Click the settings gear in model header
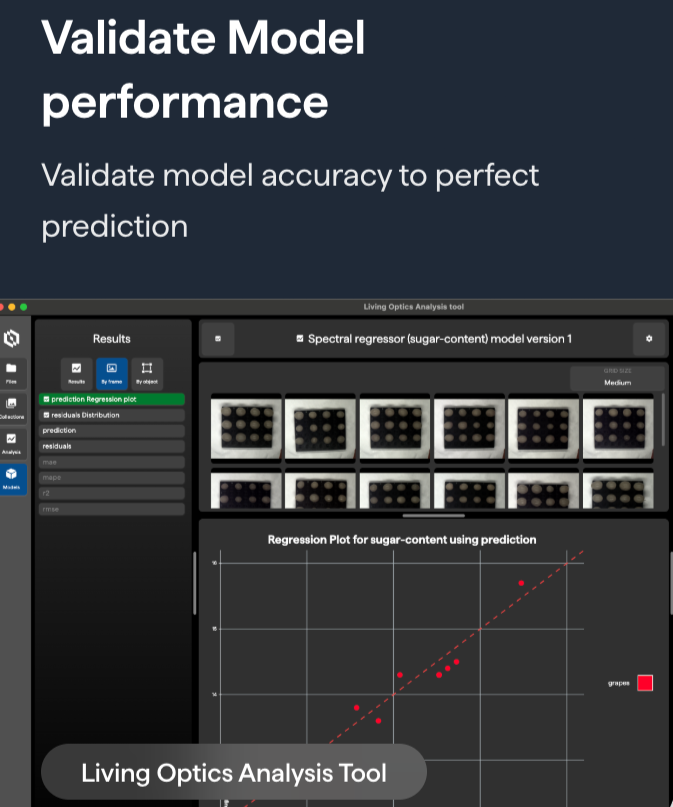Image resolution: width=673 pixels, height=807 pixels. (648, 339)
